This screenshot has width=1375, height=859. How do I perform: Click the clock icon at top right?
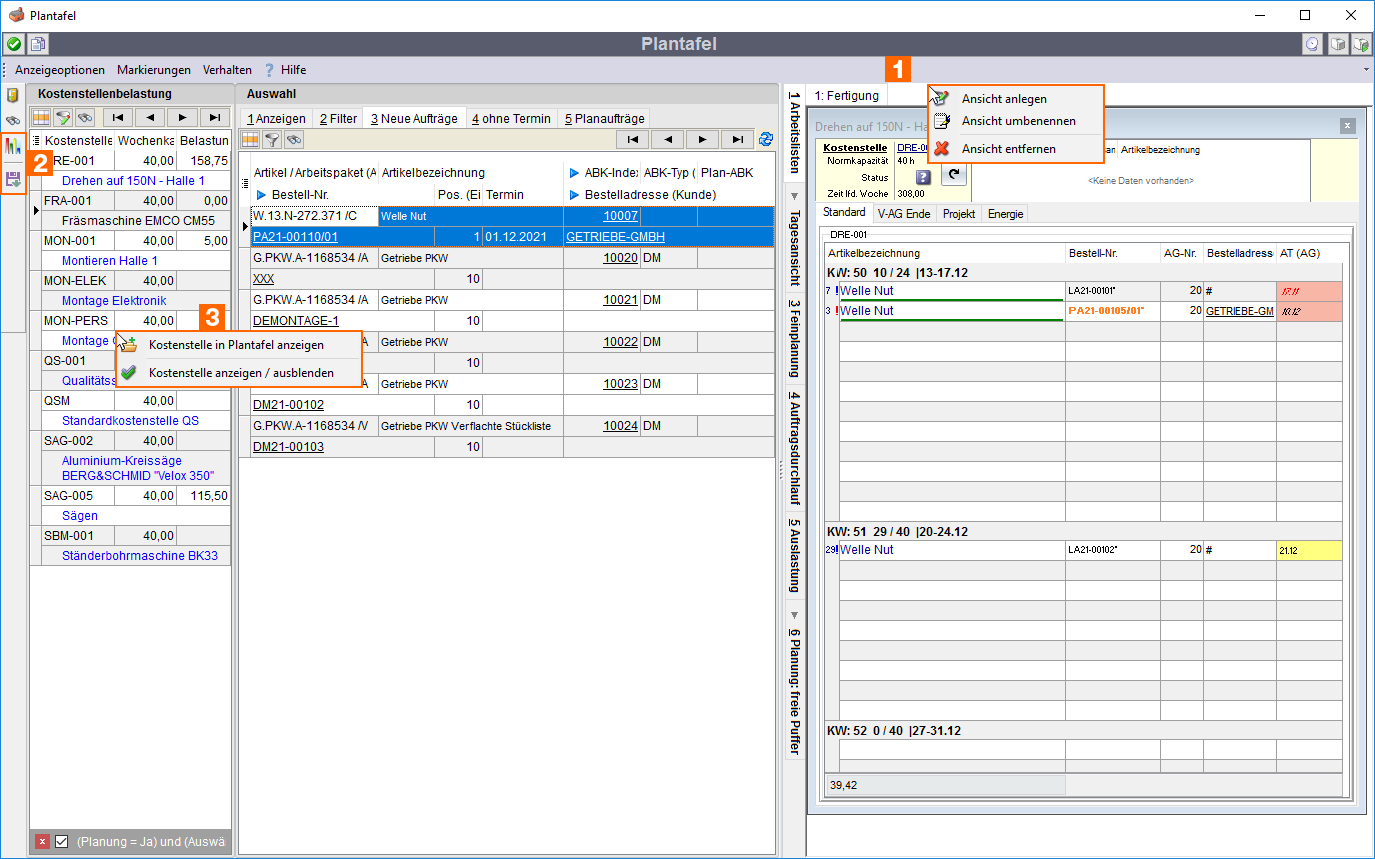1312,44
